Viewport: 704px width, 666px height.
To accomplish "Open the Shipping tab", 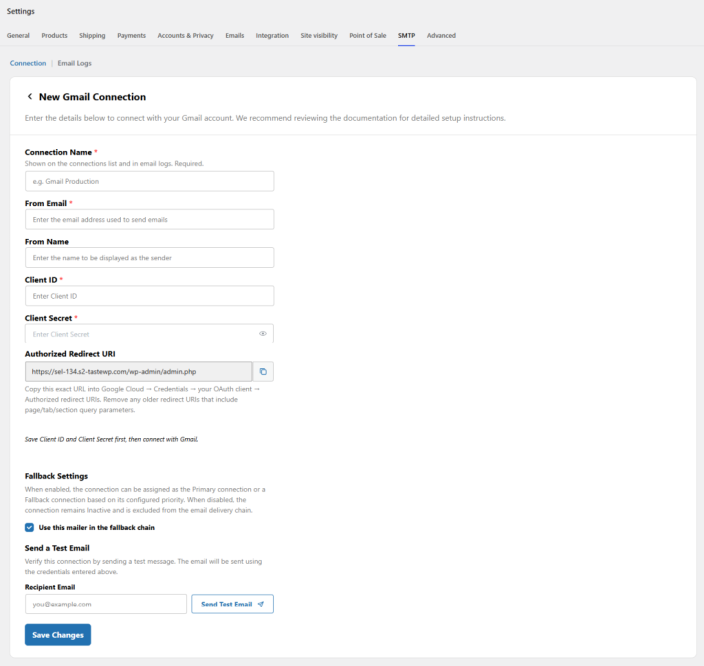I will coord(92,35).
